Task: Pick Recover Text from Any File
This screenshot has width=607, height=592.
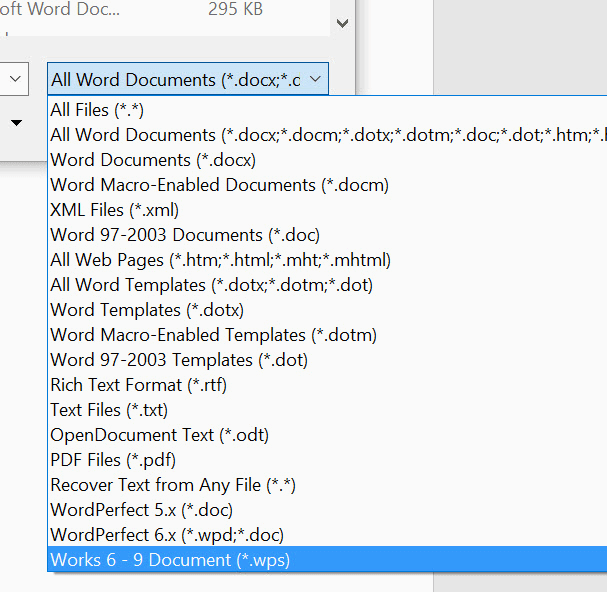Action: pyautogui.click(x=327, y=485)
